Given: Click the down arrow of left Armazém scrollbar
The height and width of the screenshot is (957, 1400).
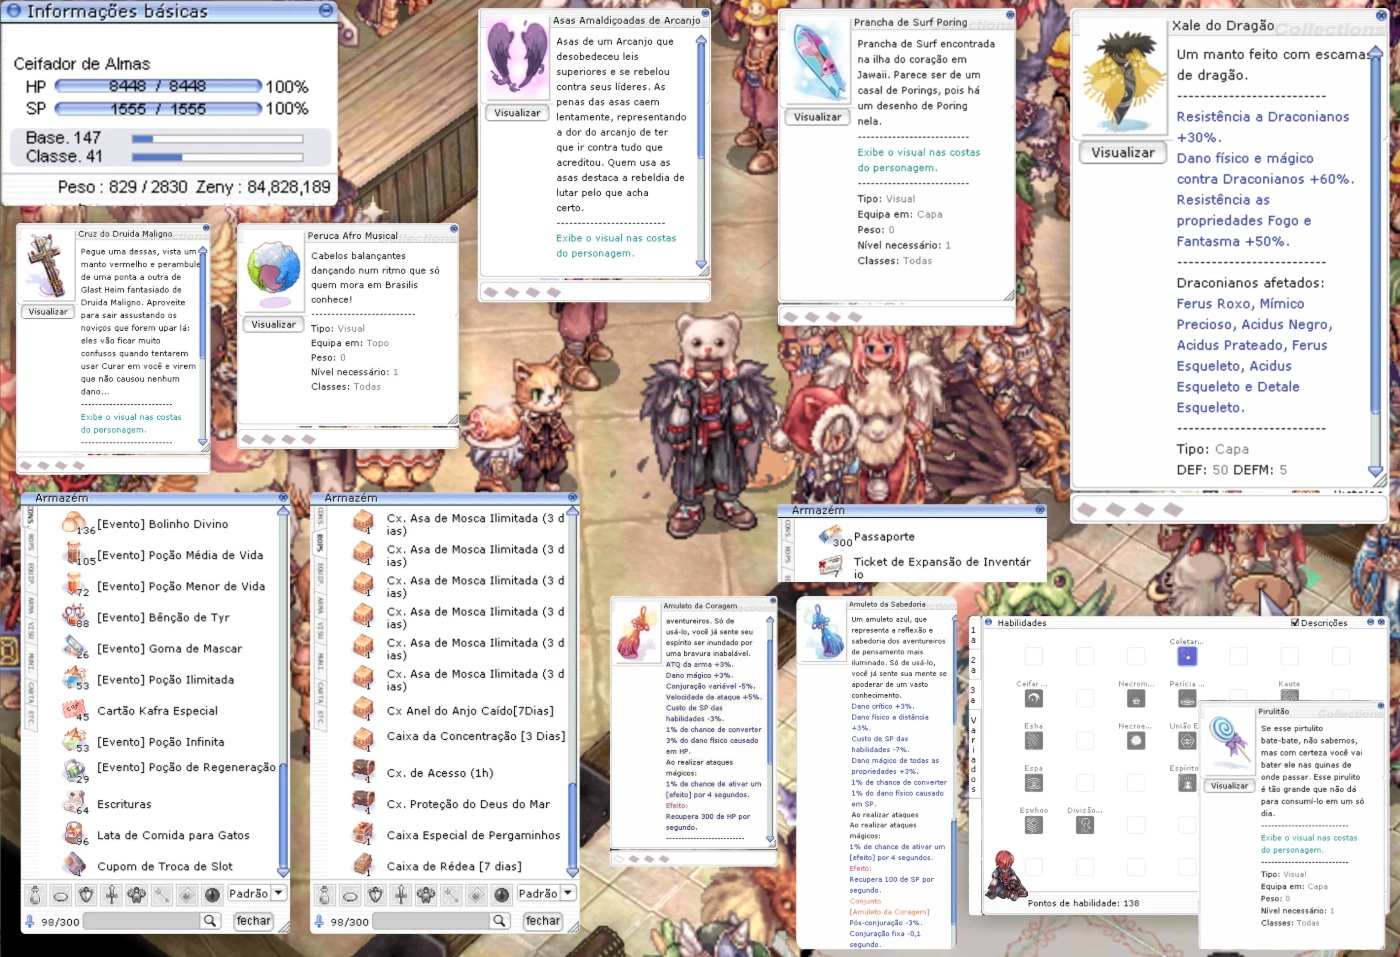Looking at the screenshot, I should coord(283,872).
